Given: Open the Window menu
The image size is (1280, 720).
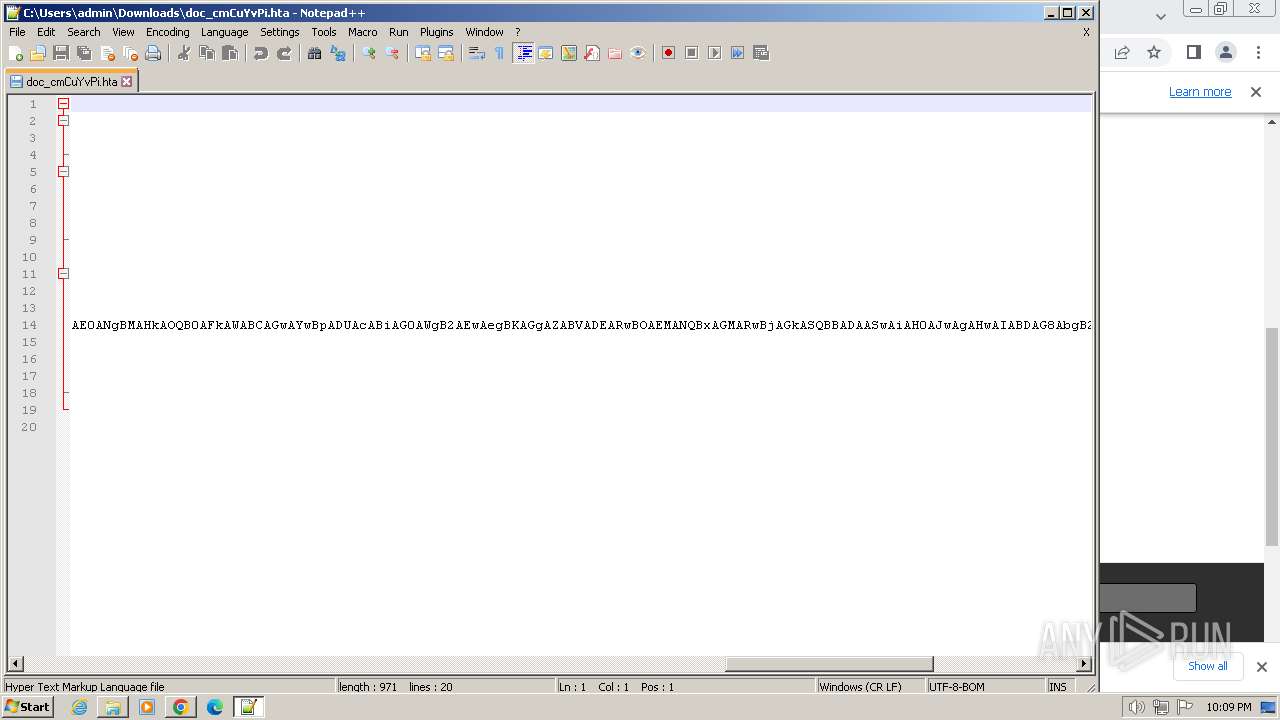Looking at the screenshot, I should click(484, 32).
